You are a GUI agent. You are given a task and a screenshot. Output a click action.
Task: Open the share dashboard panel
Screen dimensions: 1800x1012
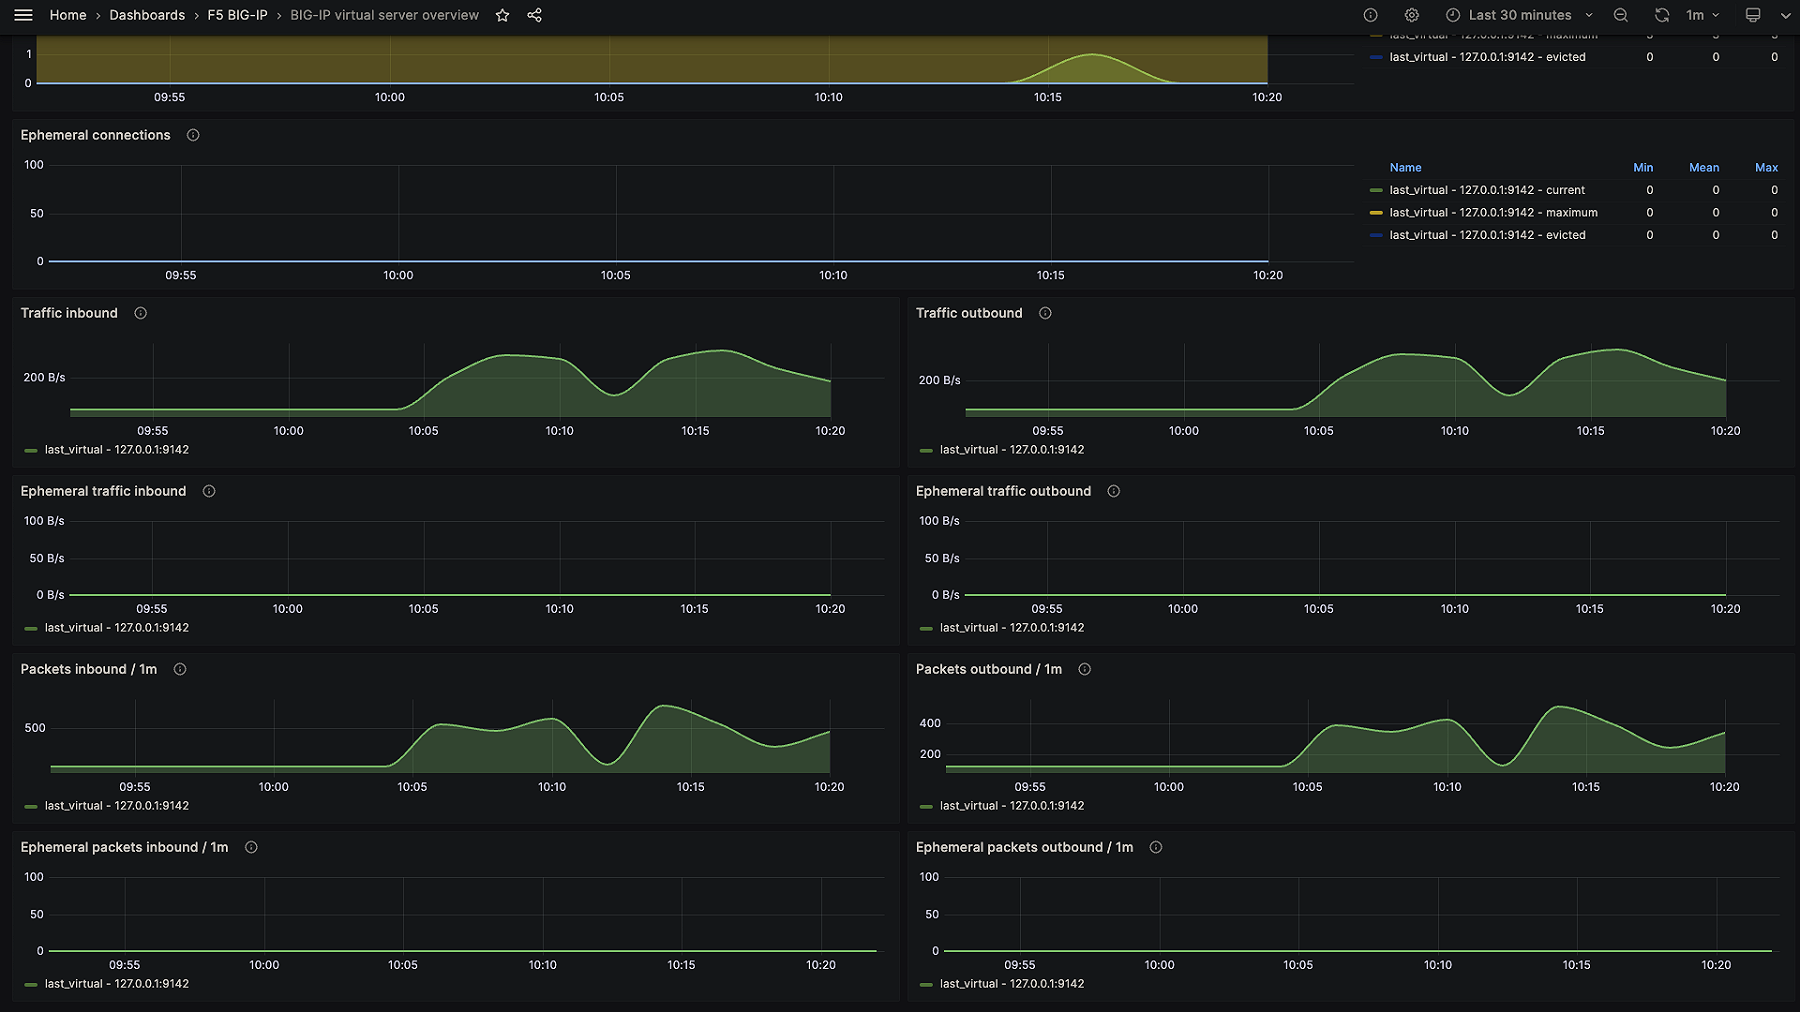point(534,15)
